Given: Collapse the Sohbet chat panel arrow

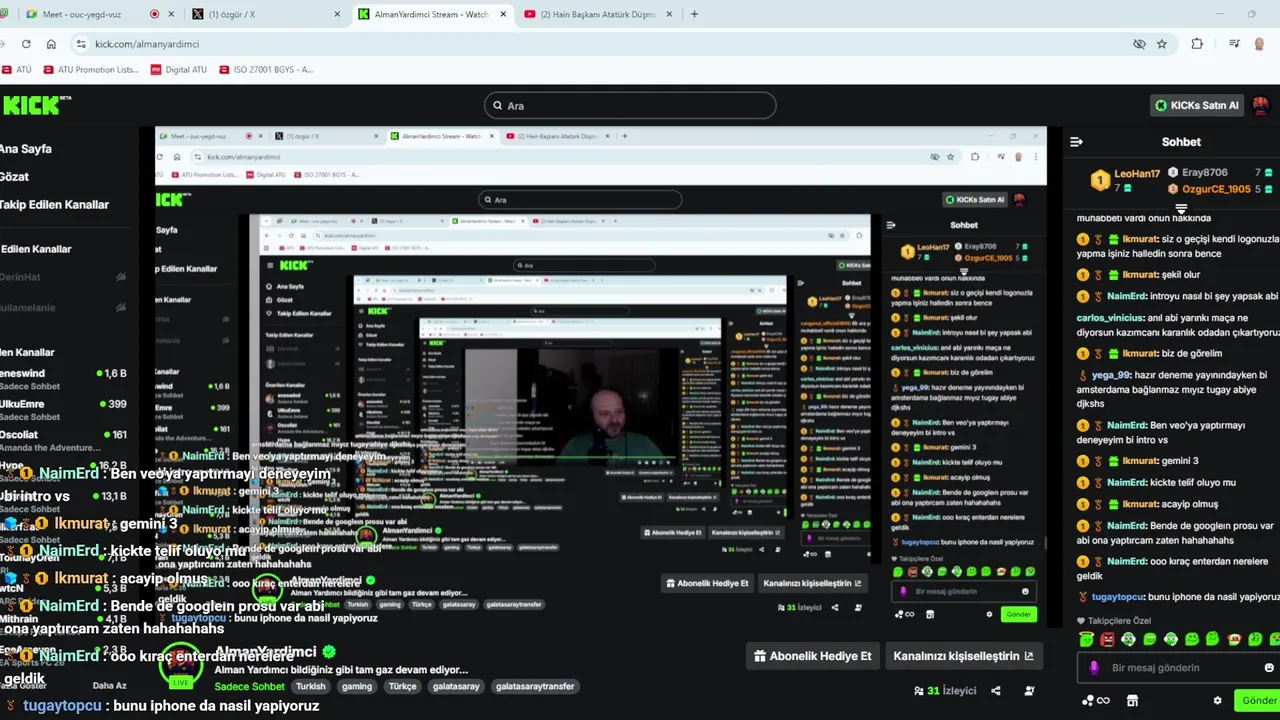Looking at the screenshot, I should tap(1076, 142).
